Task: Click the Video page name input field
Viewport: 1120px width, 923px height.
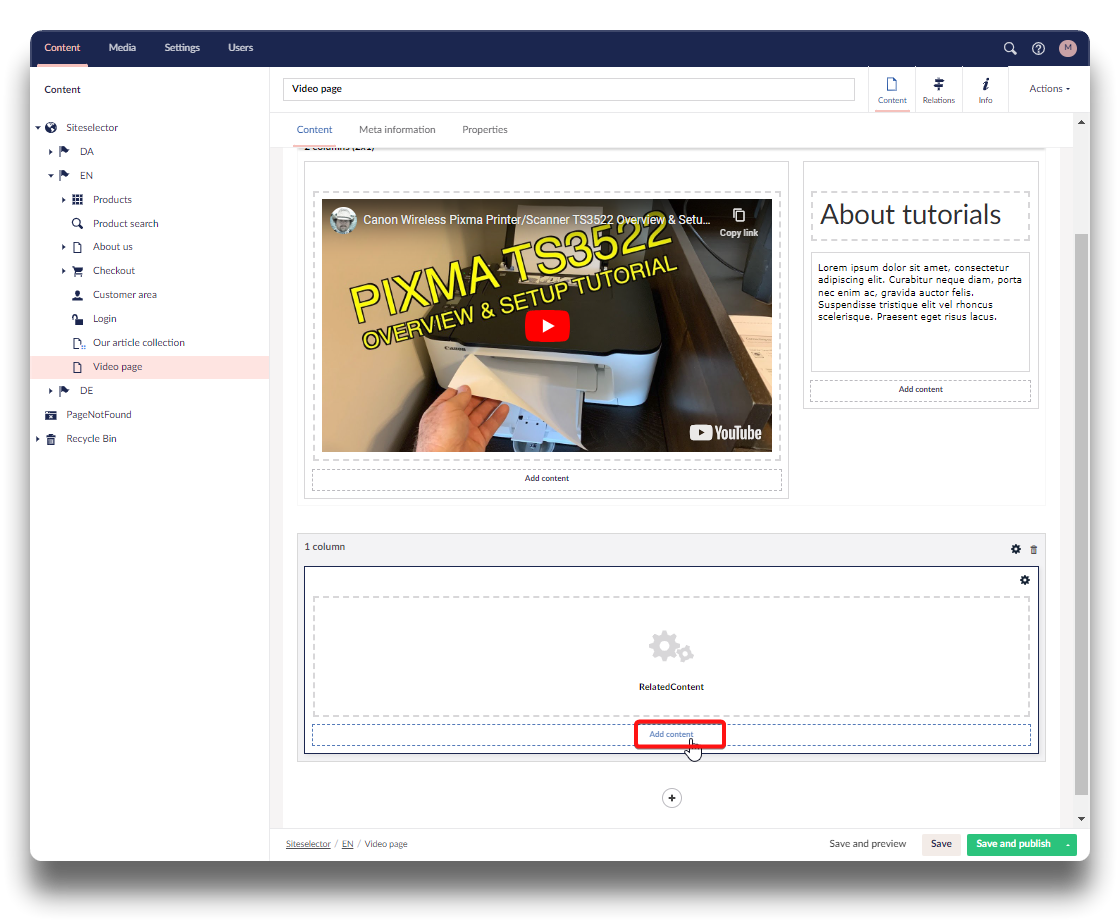Action: [568, 89]
